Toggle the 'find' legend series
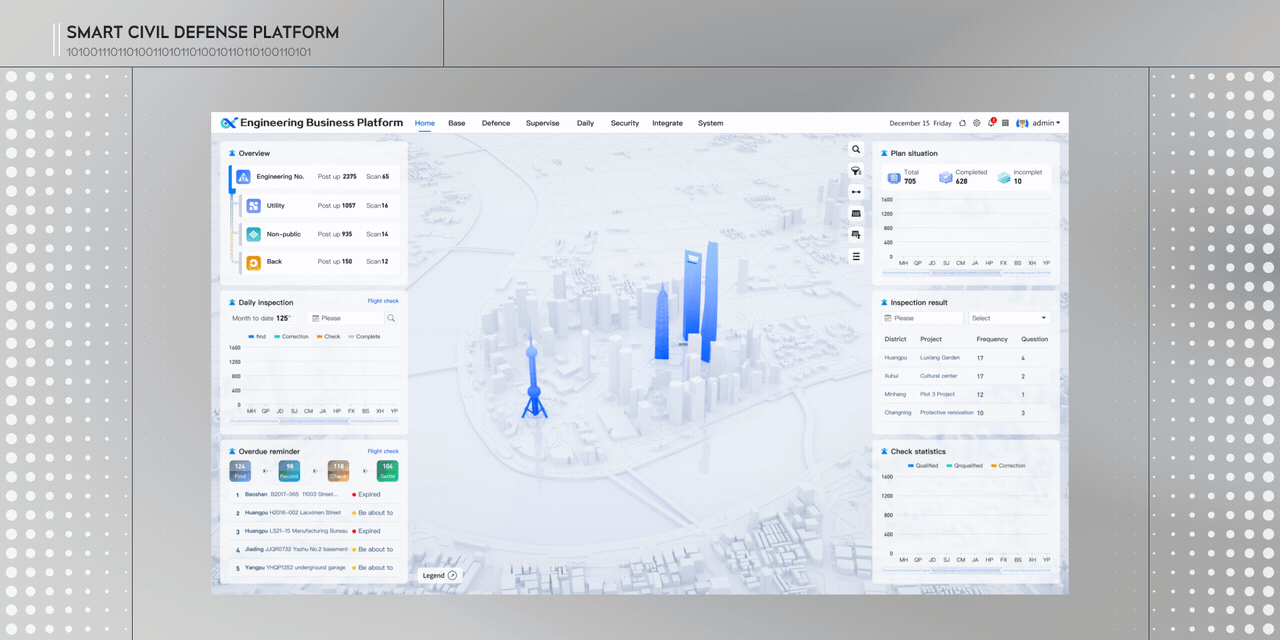 click(x=257, y=337)
